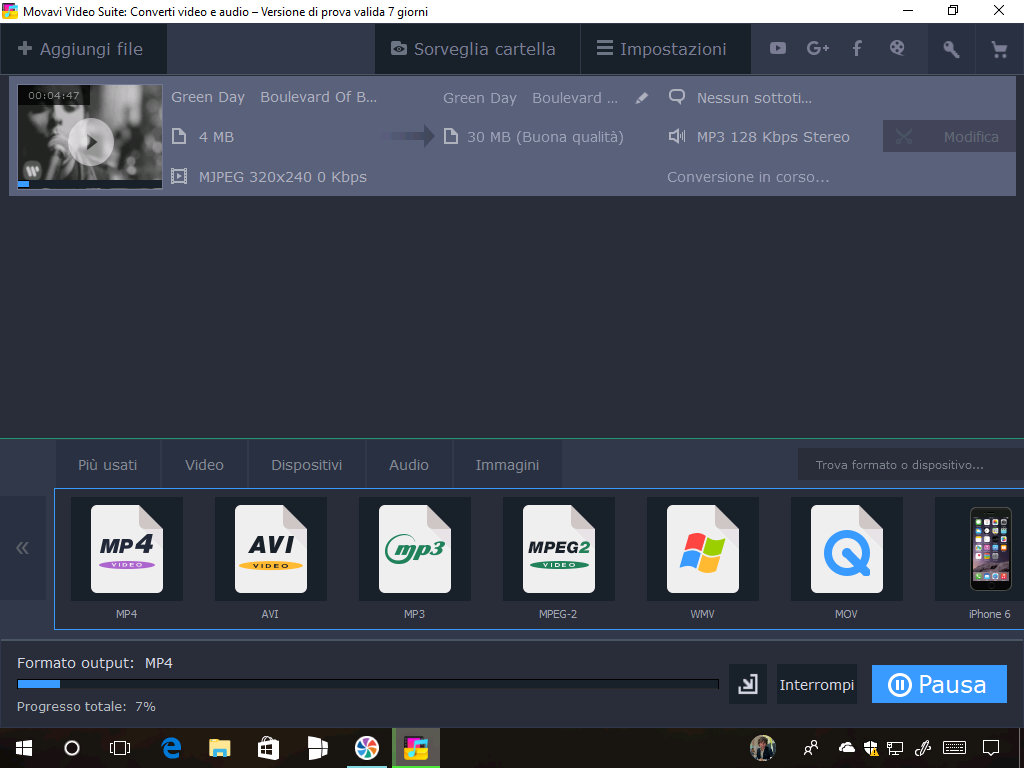This screenshot has height=768, width=1024.
Task: Click the Cortana circle icon
Action: point(72,748)
